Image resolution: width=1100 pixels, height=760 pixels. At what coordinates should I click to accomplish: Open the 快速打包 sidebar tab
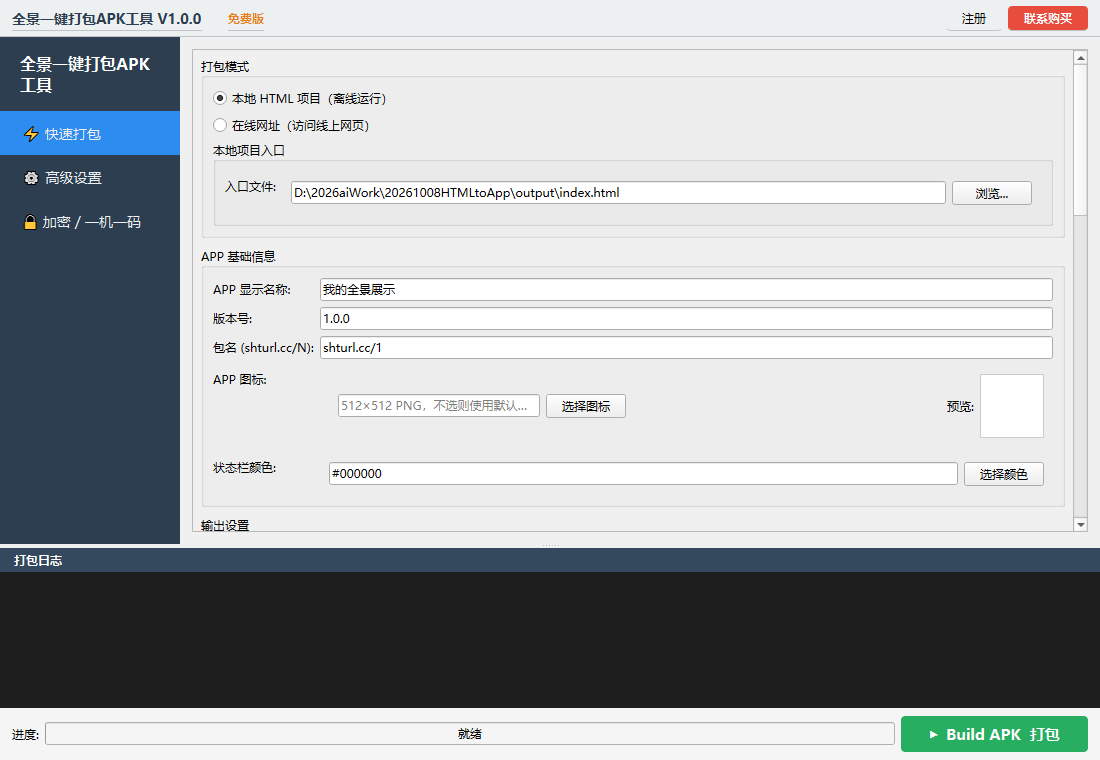click(90, 133)
